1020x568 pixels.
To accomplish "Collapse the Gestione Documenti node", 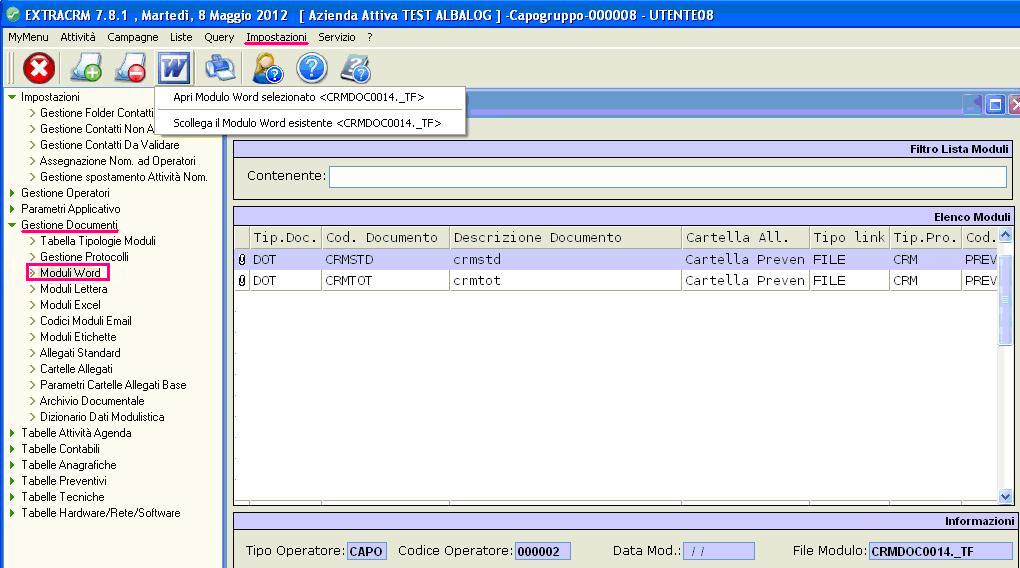I will pos(12,225).
